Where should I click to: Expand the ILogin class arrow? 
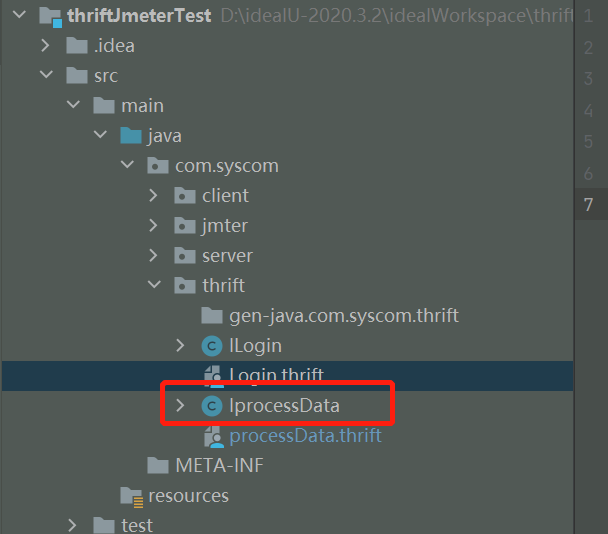click(x=180, y=345)
